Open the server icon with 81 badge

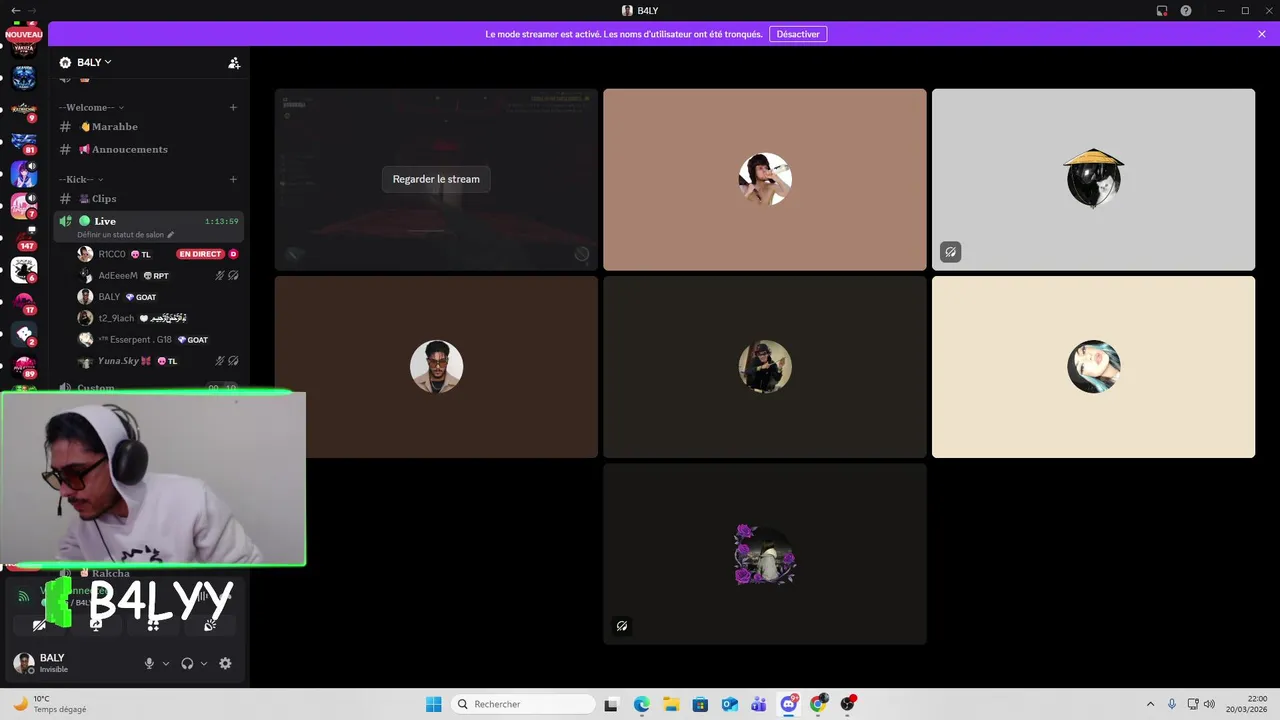click(24, 143)
